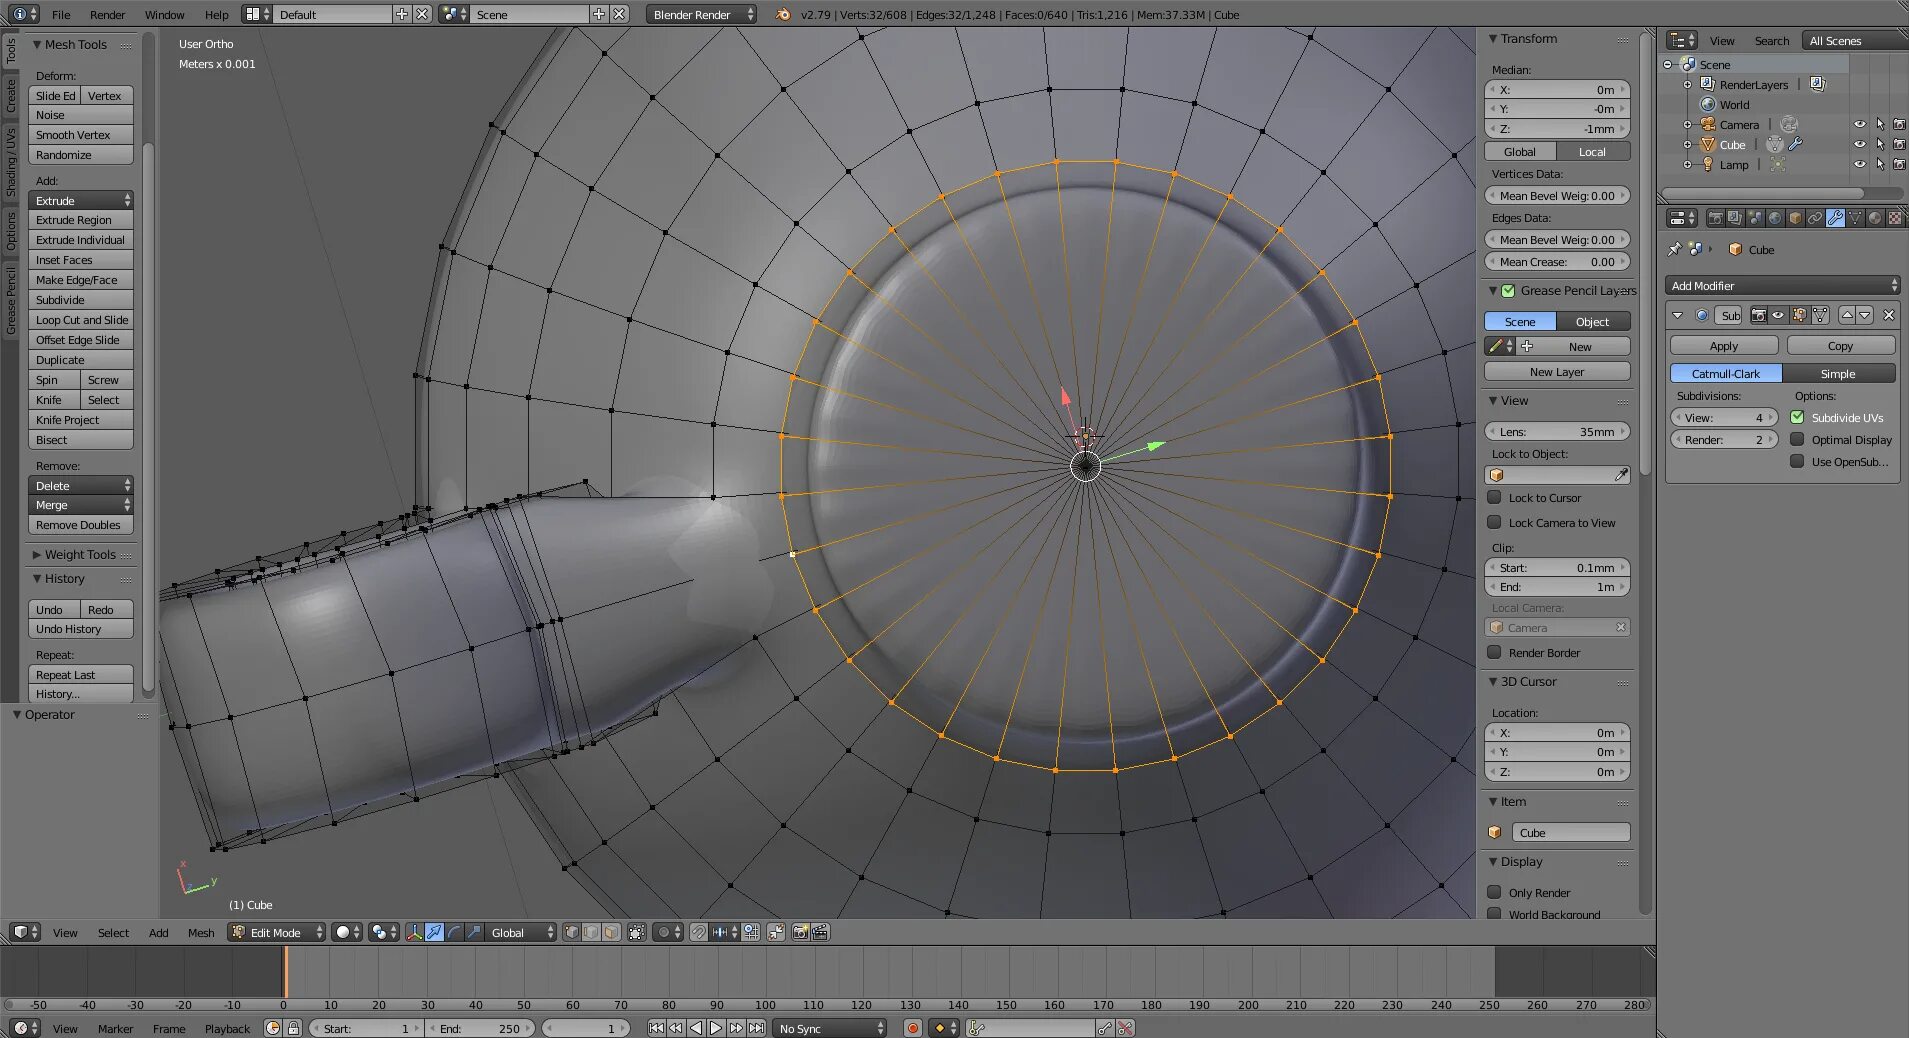Click the Loop Cut and Slide button
The image size is (1909, 1038).
81,320
